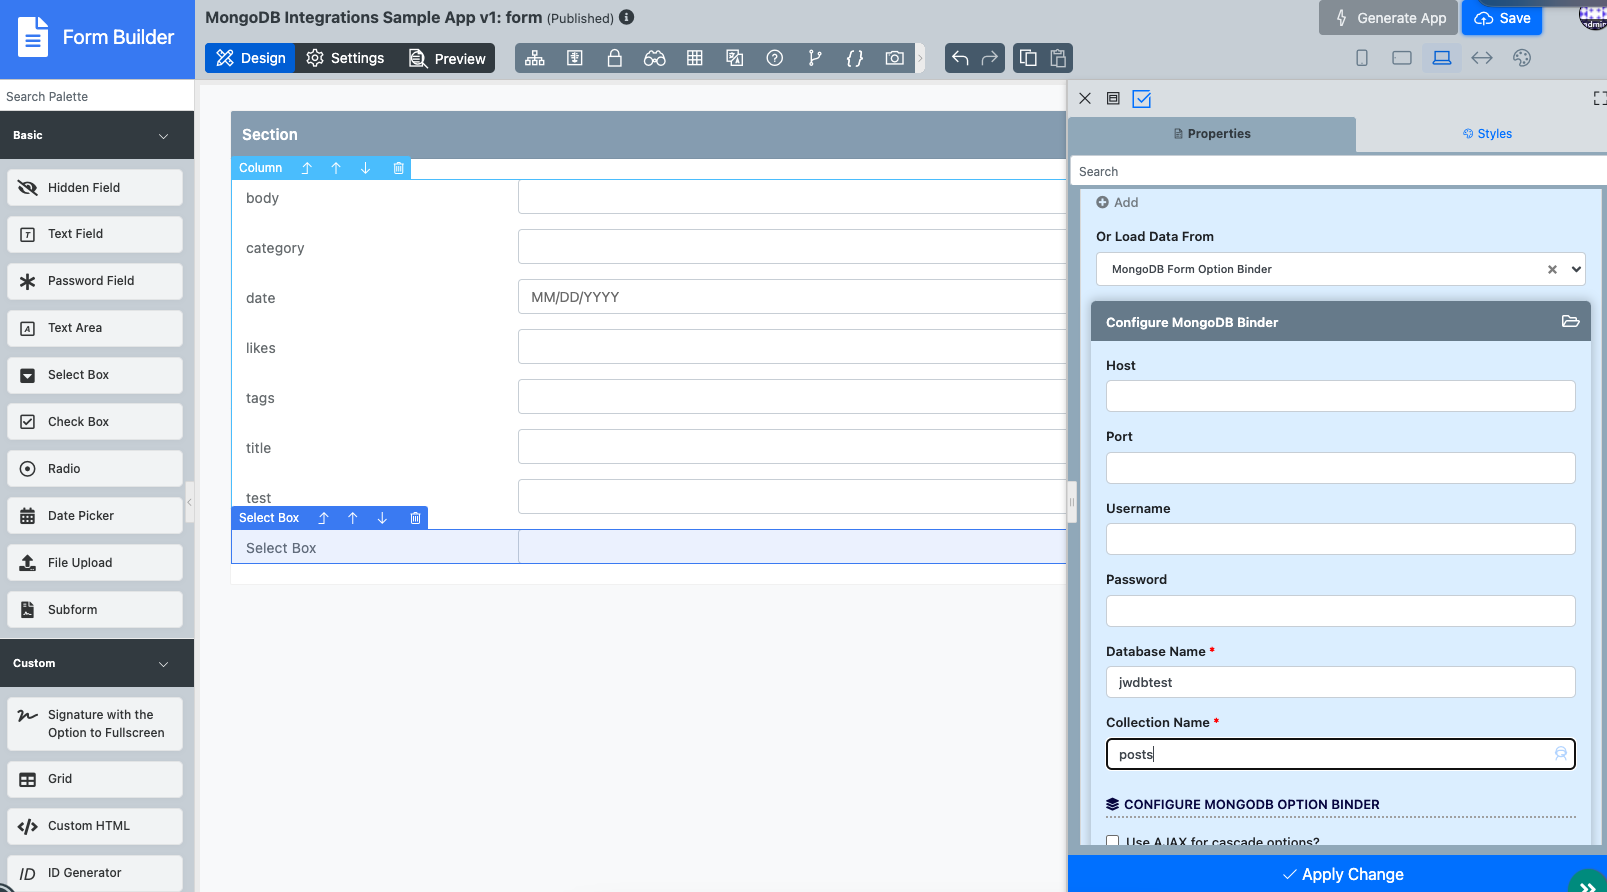This screenshot has width=1607, height=892.
Task: Collapse the Basic palette section
Action: [x=163, y=136]
